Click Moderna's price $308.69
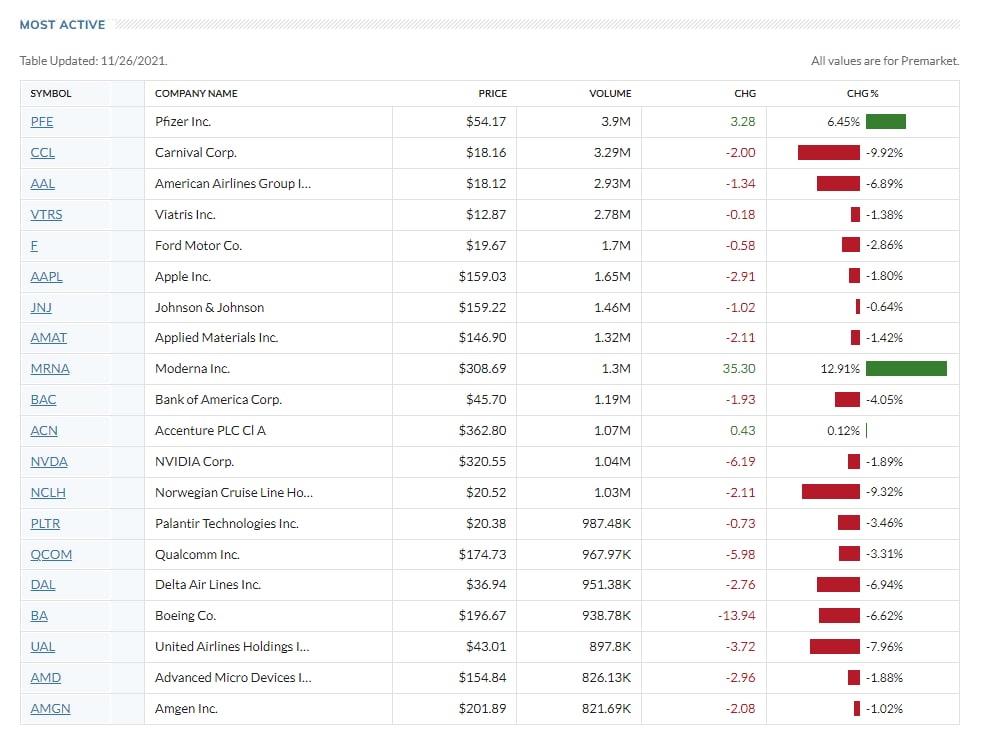 (x=482, y=368)
